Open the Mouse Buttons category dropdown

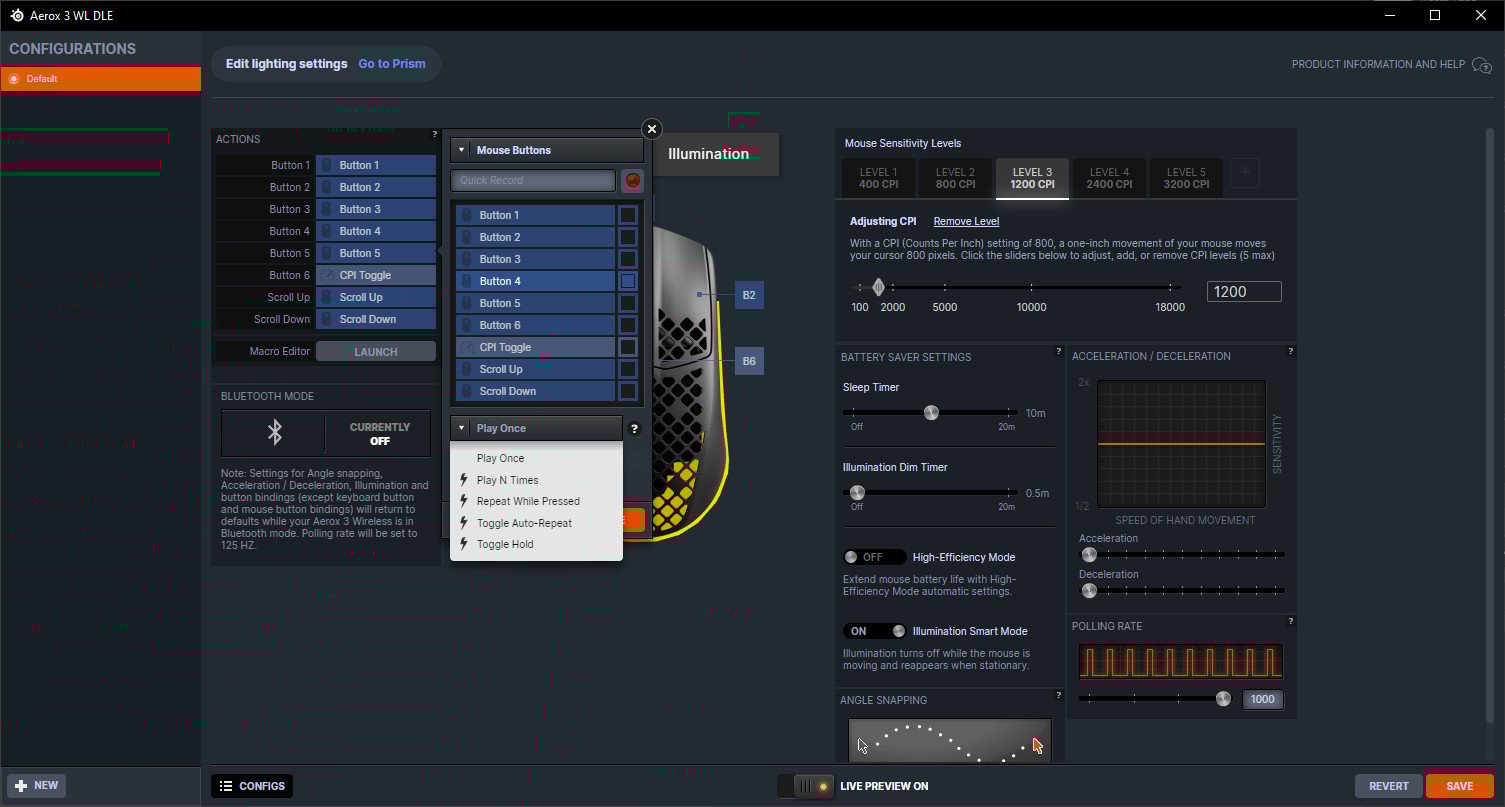point(546,150)
